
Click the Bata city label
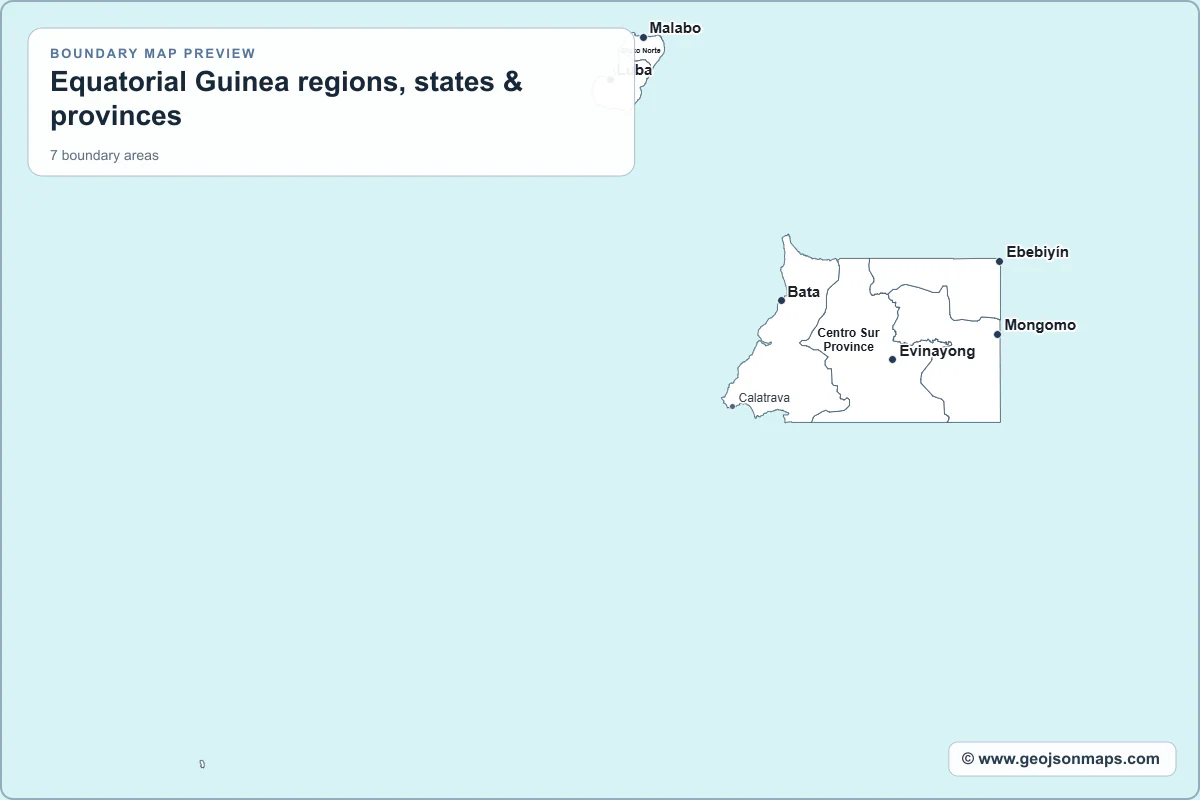pyautogui.click(x=804, y=292)
